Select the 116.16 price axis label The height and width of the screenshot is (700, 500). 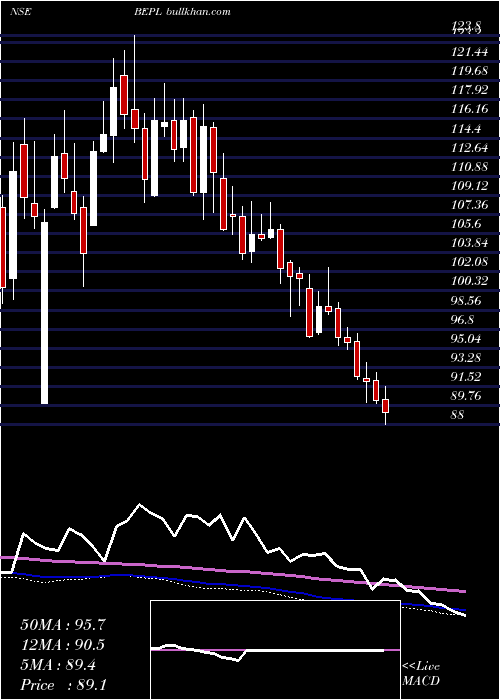pos(469,109)
